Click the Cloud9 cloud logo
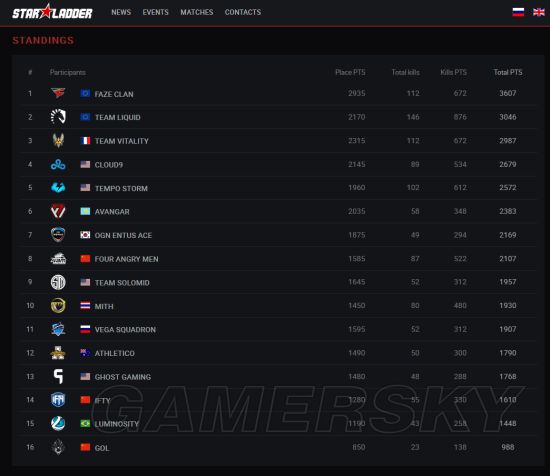This screenshot has width=550, height=476. [x=58, y=164]
